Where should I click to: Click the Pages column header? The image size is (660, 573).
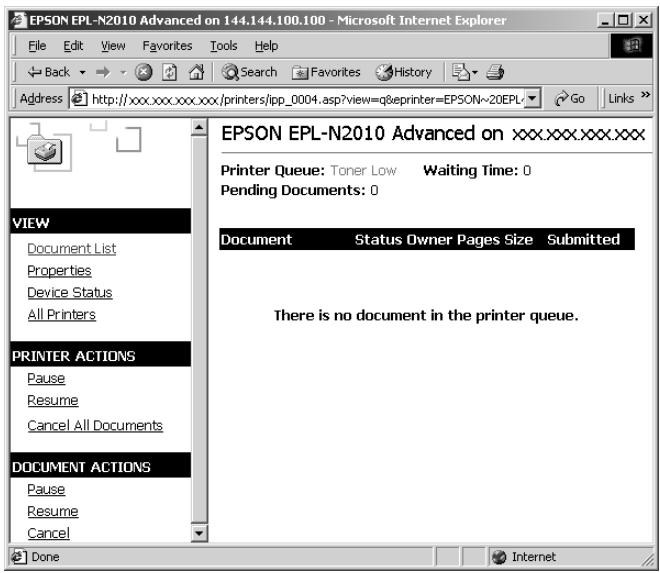[x=479, y=240]
